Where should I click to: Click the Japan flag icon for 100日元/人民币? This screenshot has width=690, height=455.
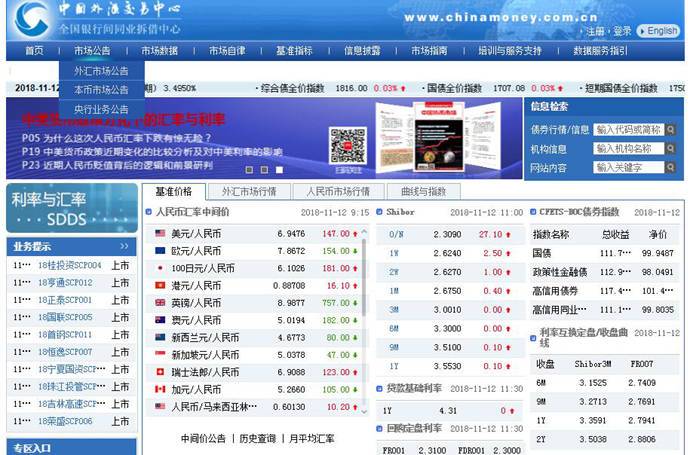160,268
